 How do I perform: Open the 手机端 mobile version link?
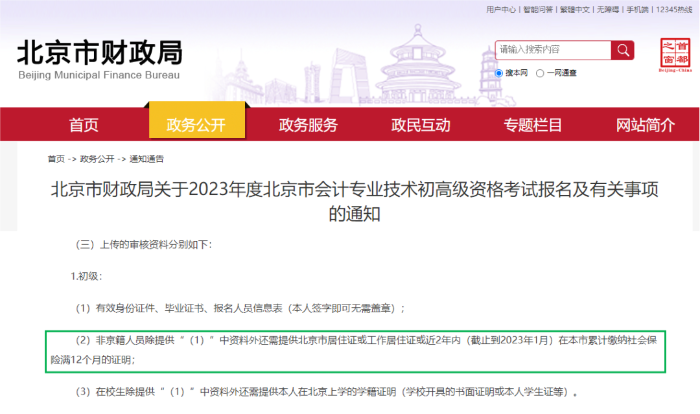tap(638, 9)
